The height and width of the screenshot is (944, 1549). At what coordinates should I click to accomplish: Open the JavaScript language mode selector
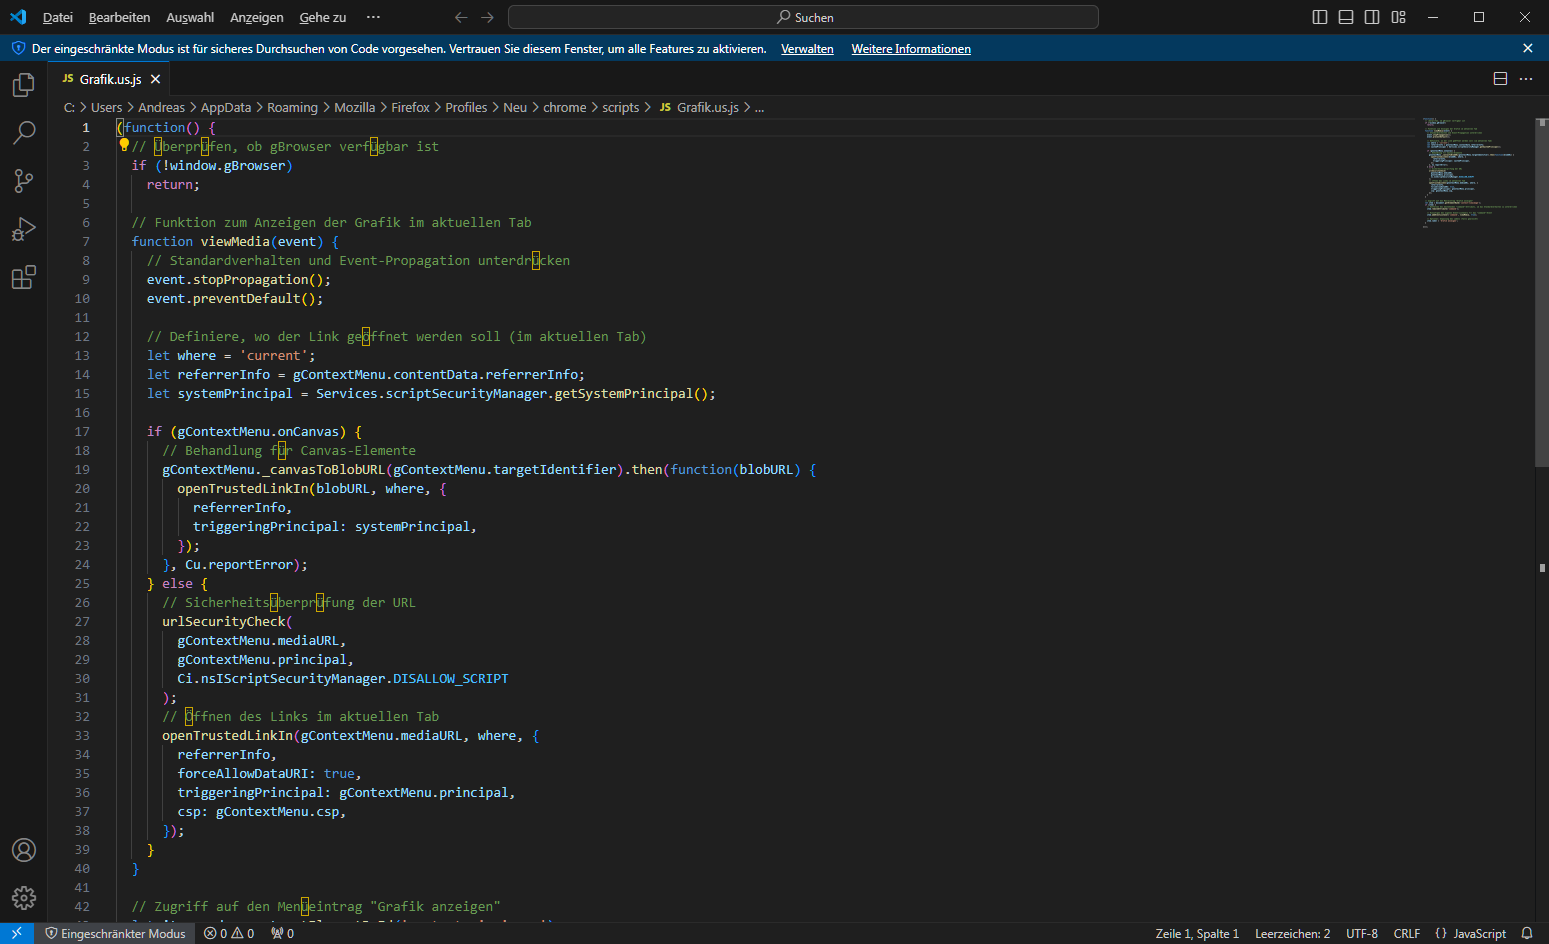(x=1470, y=933)
